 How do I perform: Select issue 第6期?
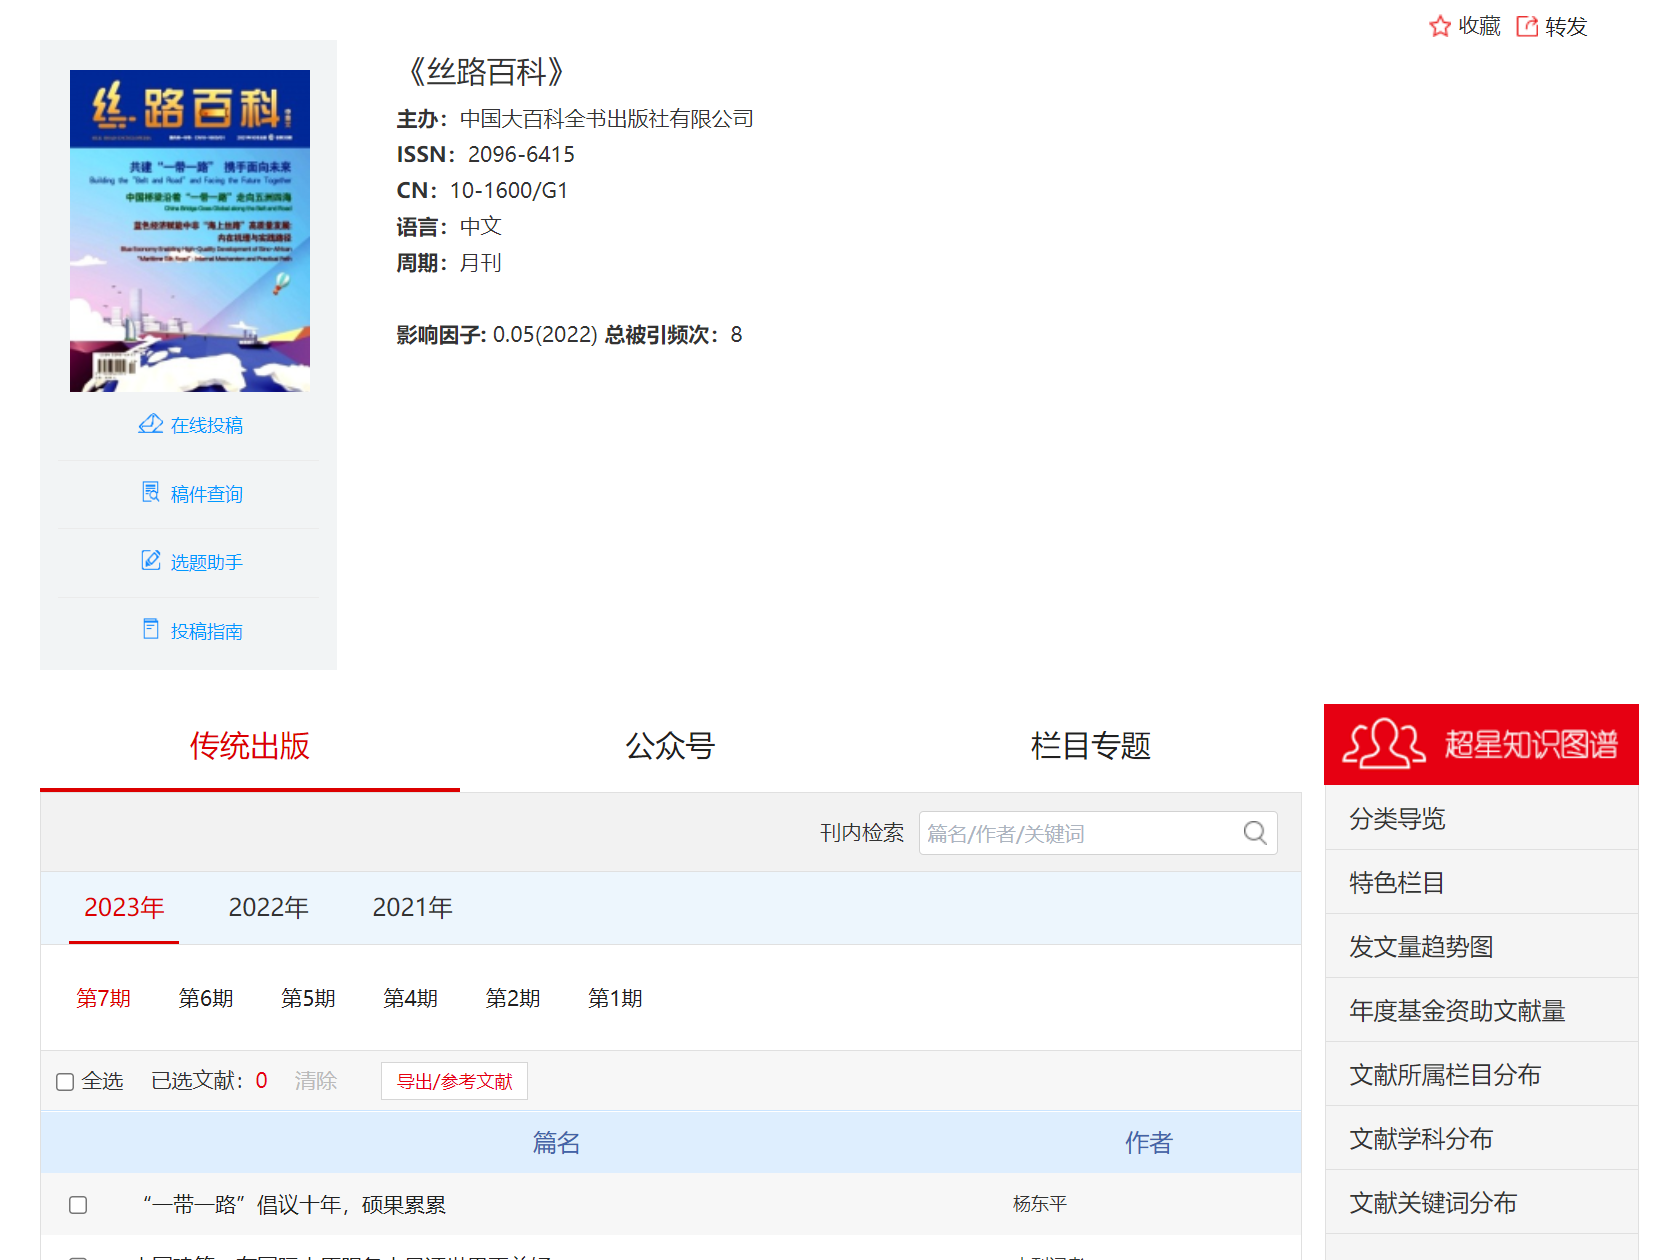point(206,998)
